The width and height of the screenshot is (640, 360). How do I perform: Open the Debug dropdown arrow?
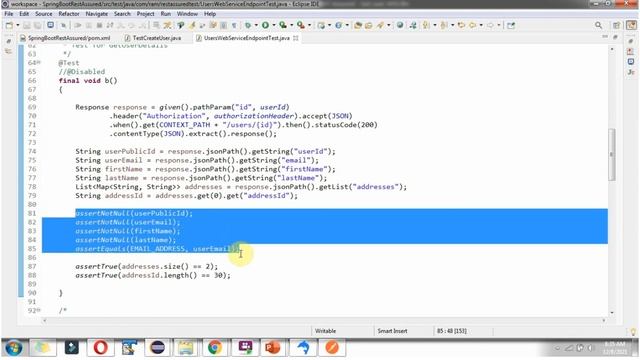[x=256, y=25]
